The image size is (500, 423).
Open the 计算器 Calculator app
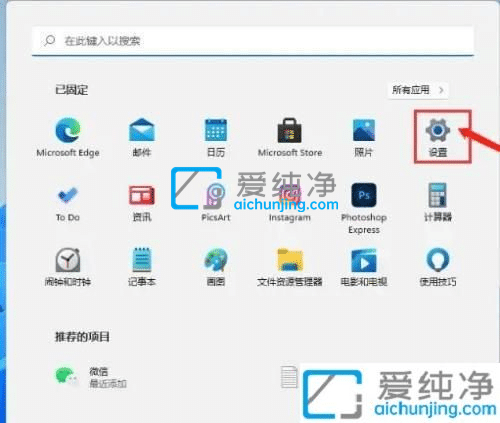tap(438, 203)
